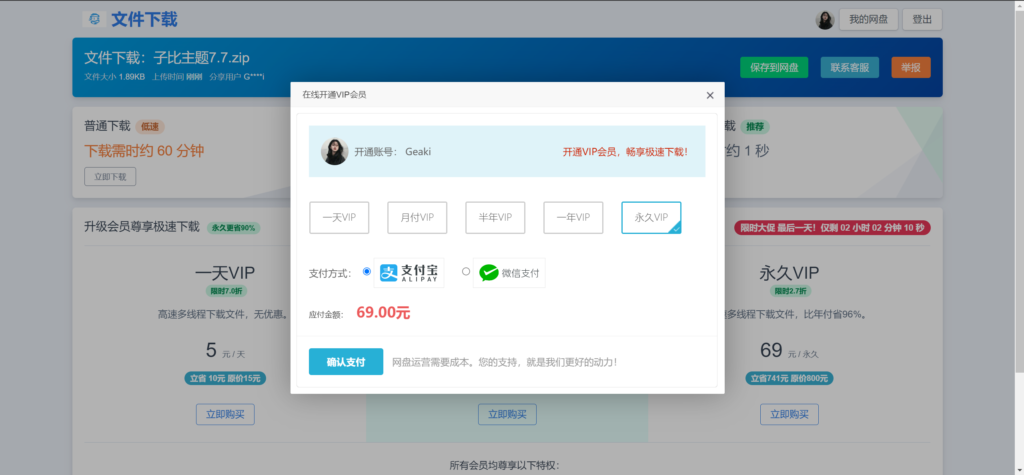
Task: Choose the 一年VIP plan option
Action: [x=573, y=217]
